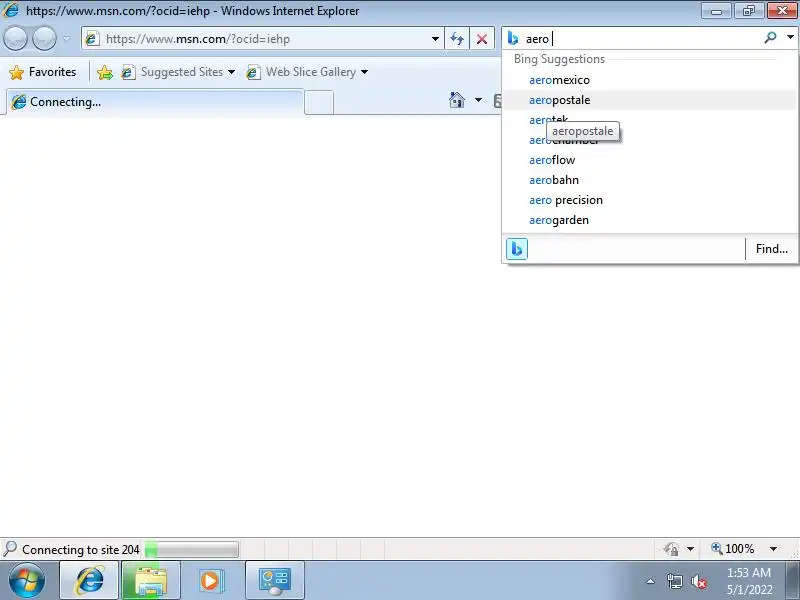Open the recent pages dropdown arrow

click(67, 38)
